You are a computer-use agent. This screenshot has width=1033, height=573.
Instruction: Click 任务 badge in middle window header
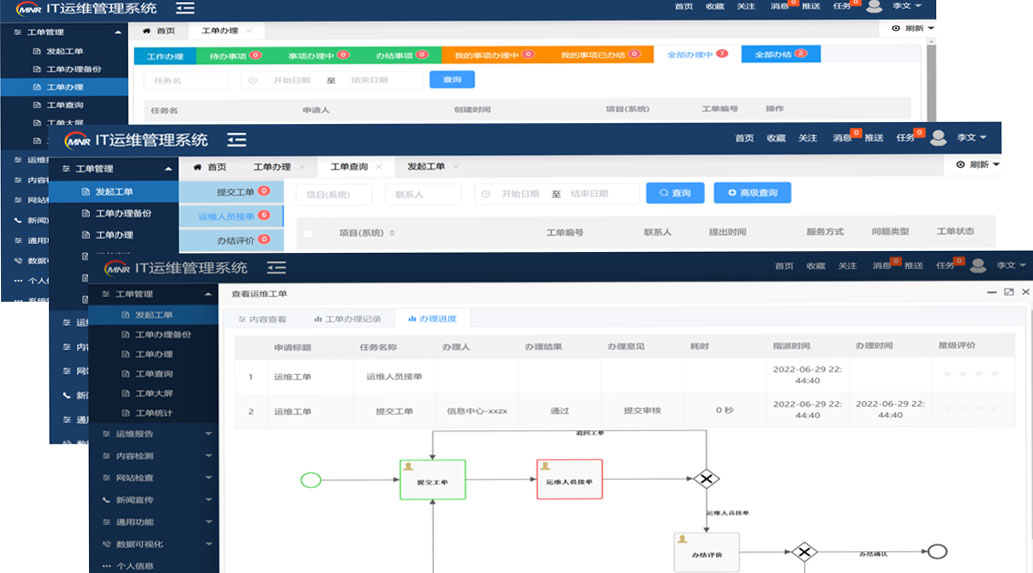pos(919,133)
